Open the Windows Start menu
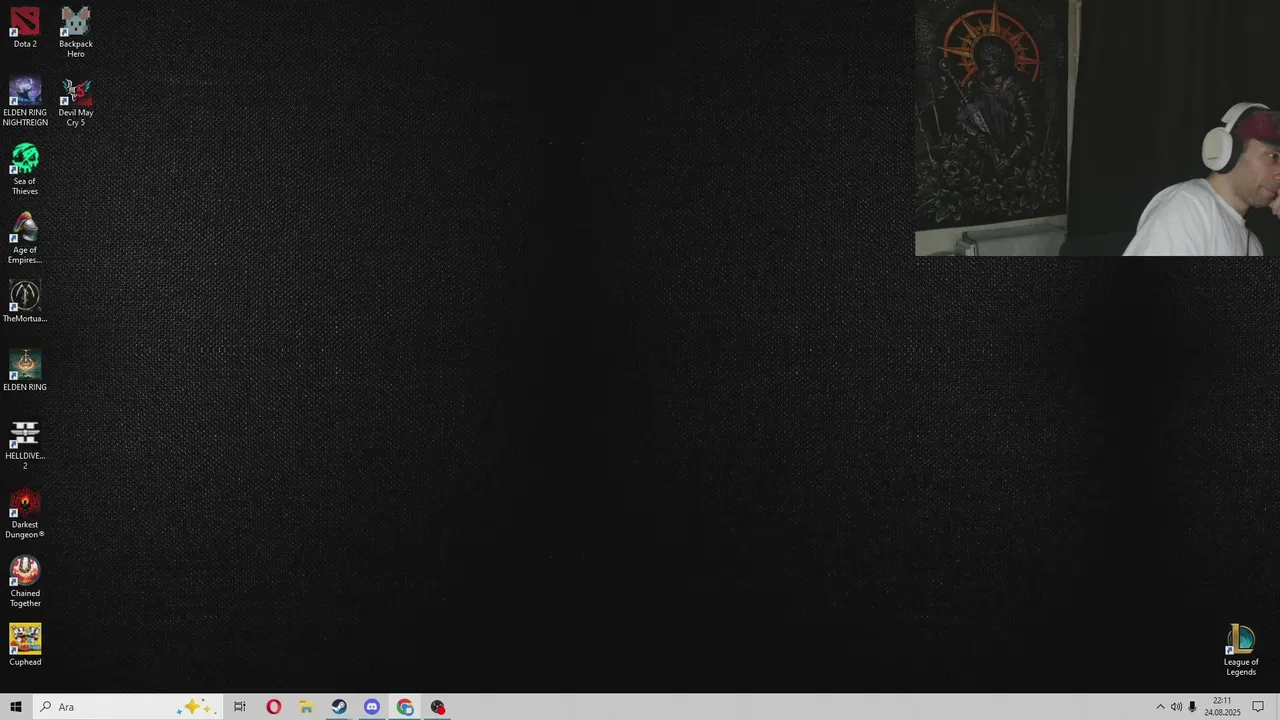The width and height of the screenshot is (1280, 720). tap(16, 707)
